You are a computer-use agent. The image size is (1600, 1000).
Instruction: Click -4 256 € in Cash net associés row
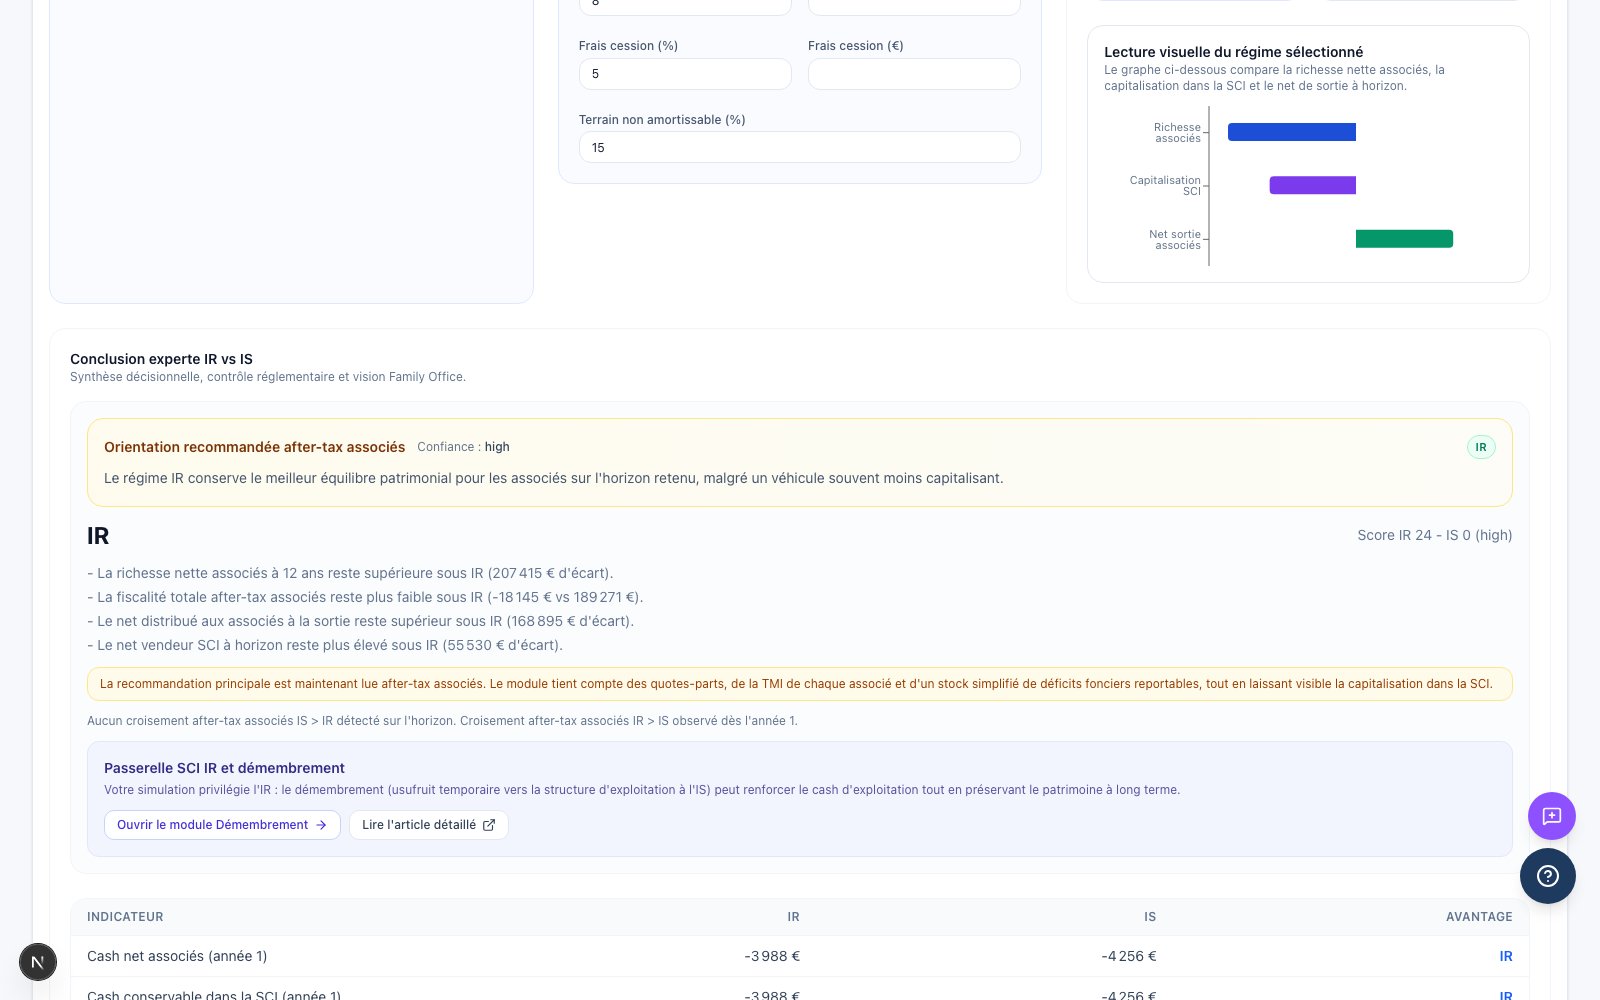1129,956
